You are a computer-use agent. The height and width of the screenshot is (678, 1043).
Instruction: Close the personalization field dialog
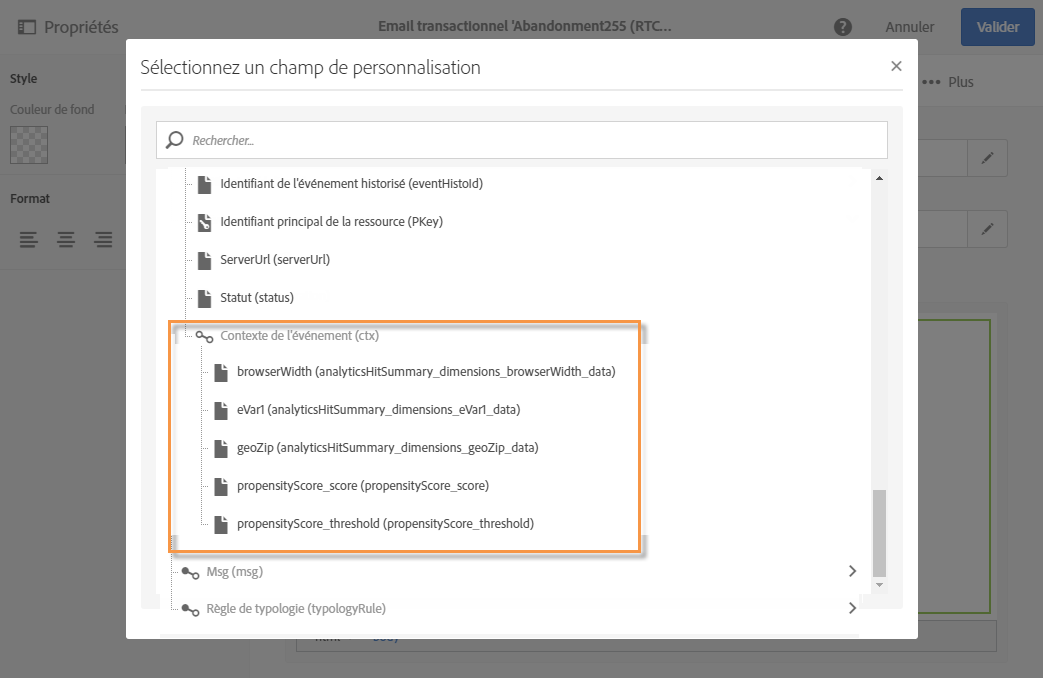click(x=896, y=66)
